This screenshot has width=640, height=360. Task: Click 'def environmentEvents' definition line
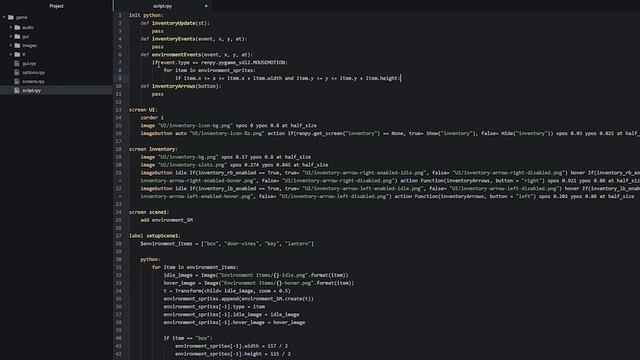[x=196, y=54]
